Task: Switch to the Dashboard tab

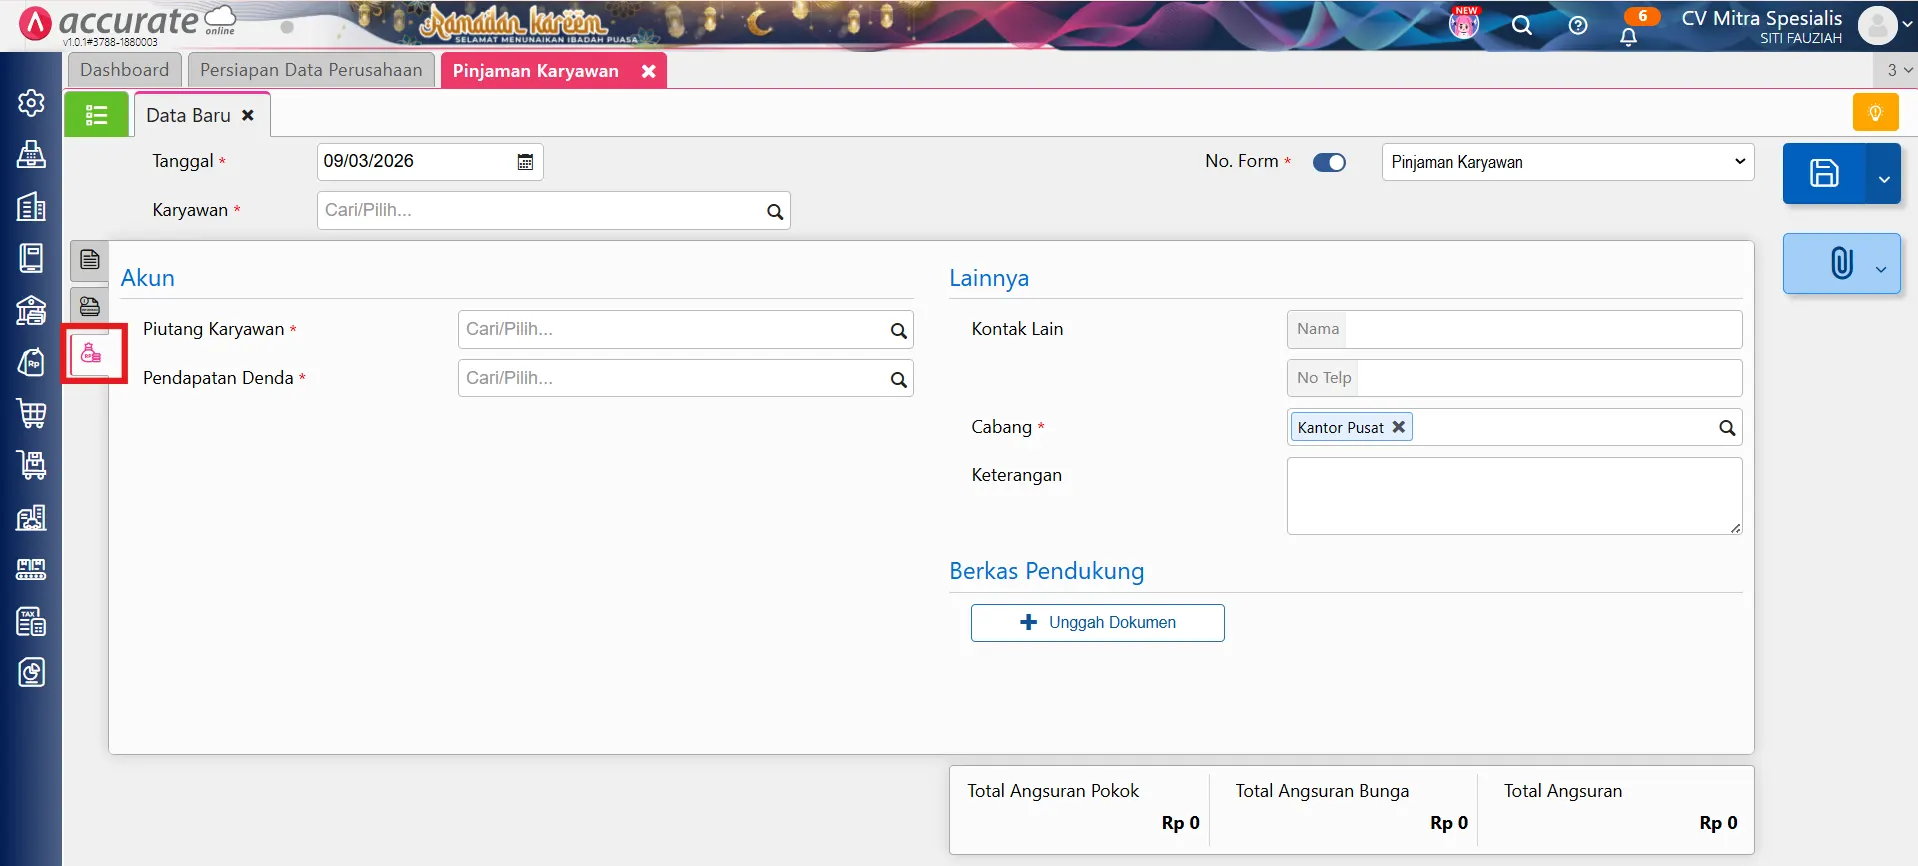Action: pyautogui.click(x=125, y=70)
